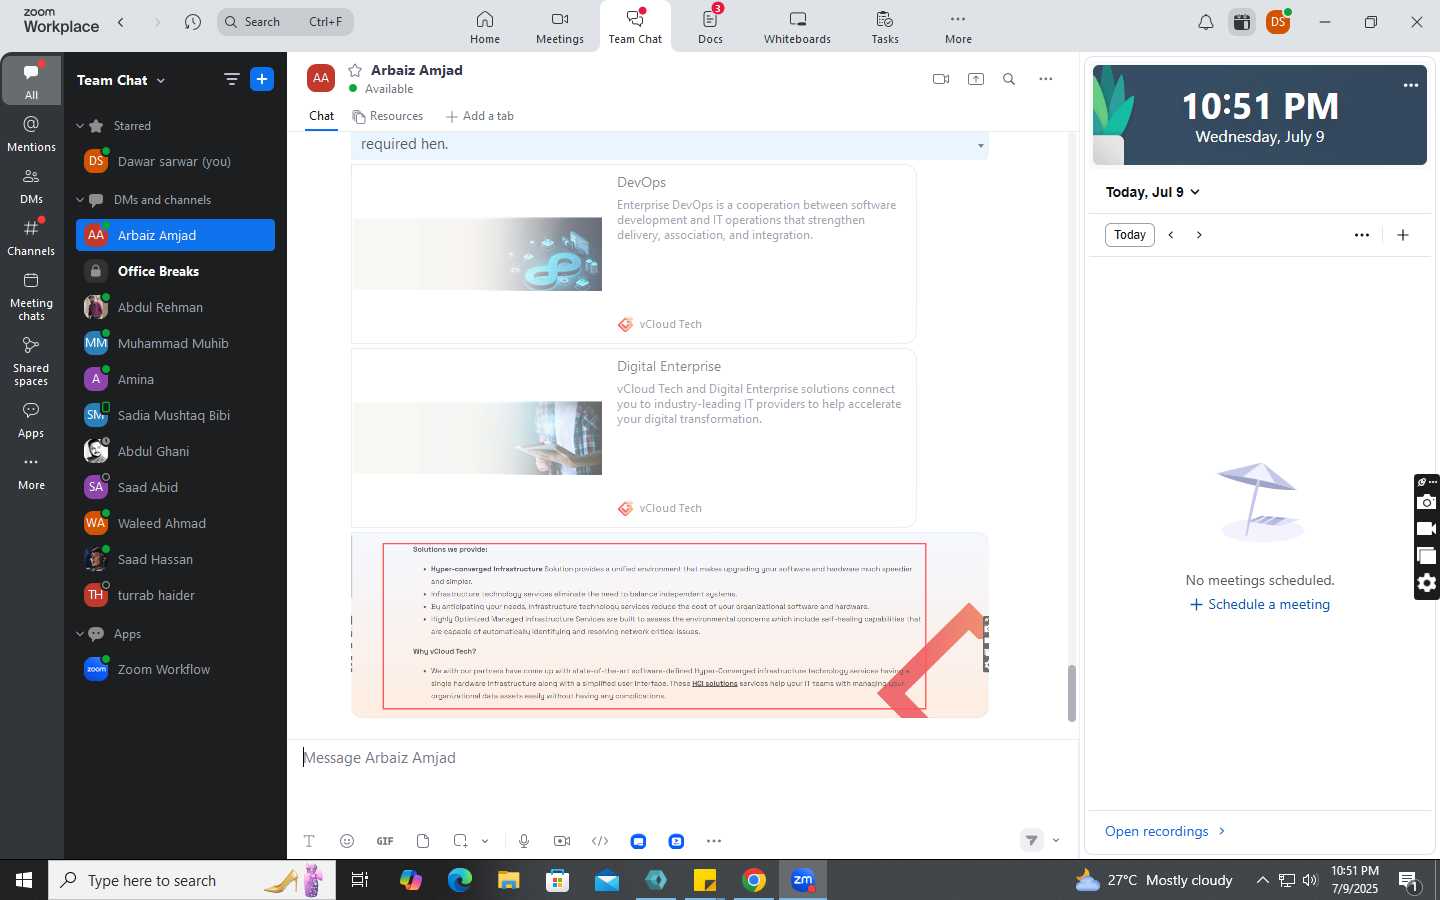Go back using the left arrow
Image resolution: width=1440 pixels, height=900 pixels.
[121, 22]
